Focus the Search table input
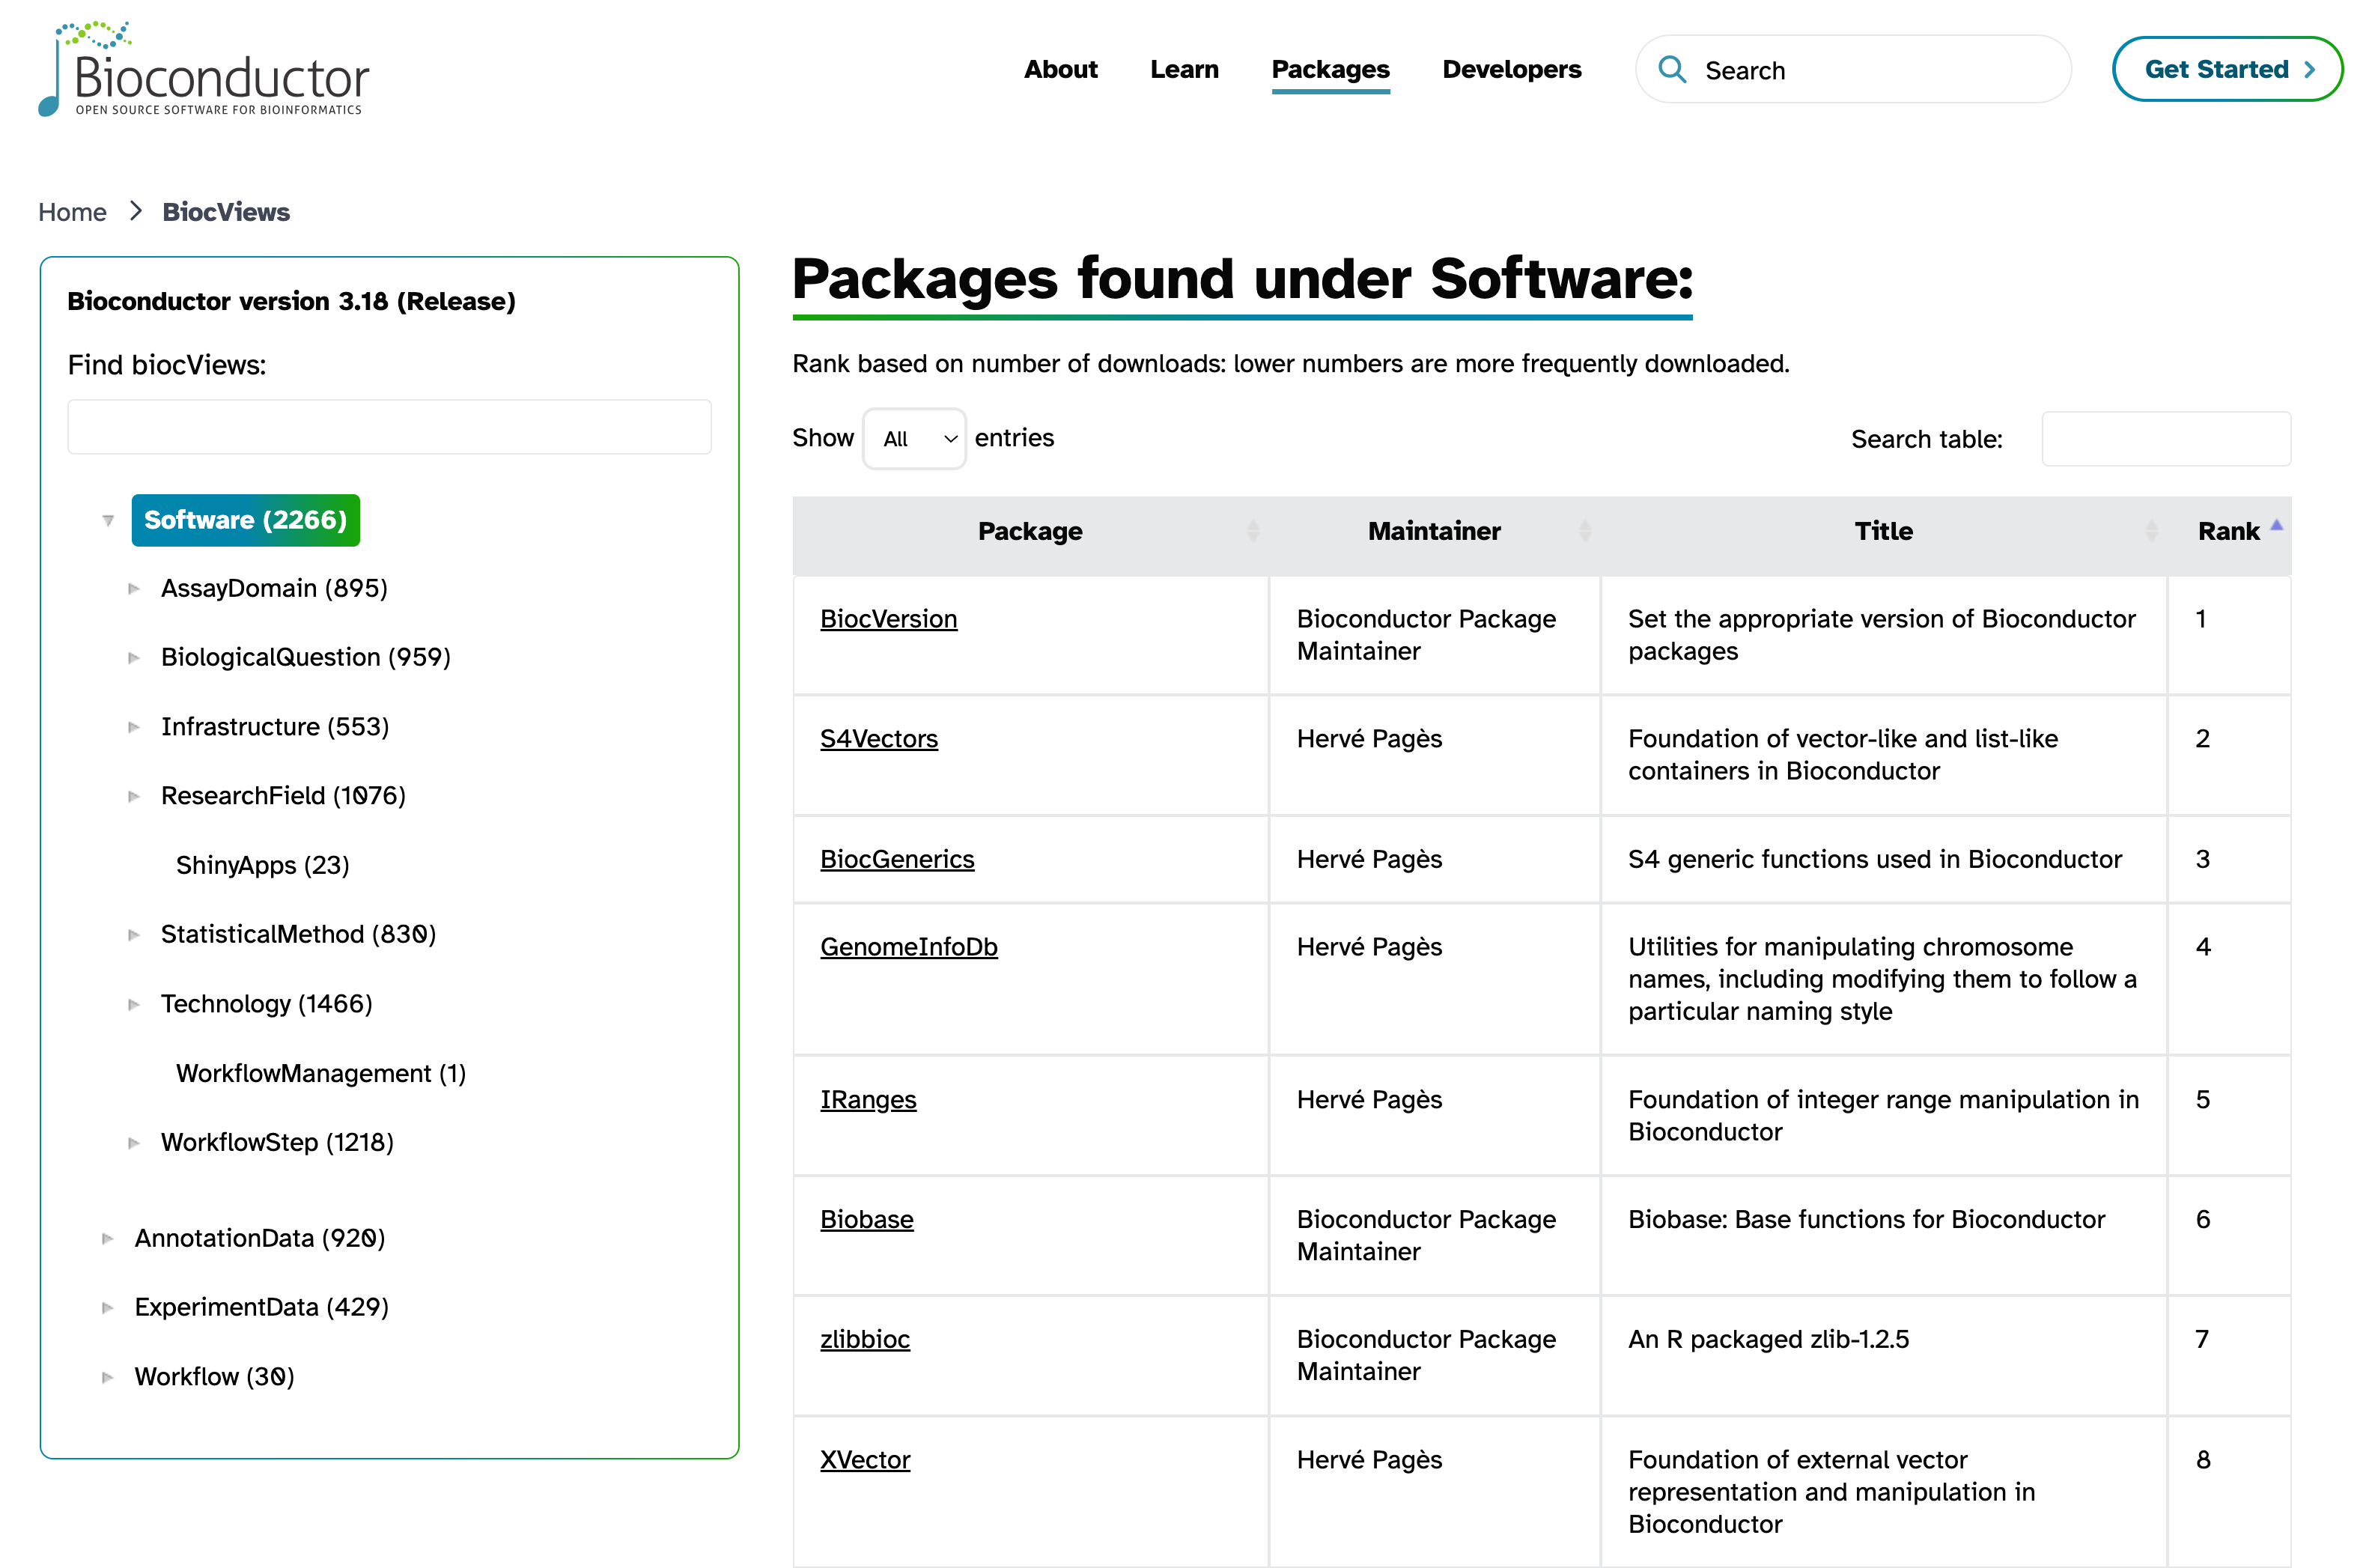 [x=2165, y=438]
